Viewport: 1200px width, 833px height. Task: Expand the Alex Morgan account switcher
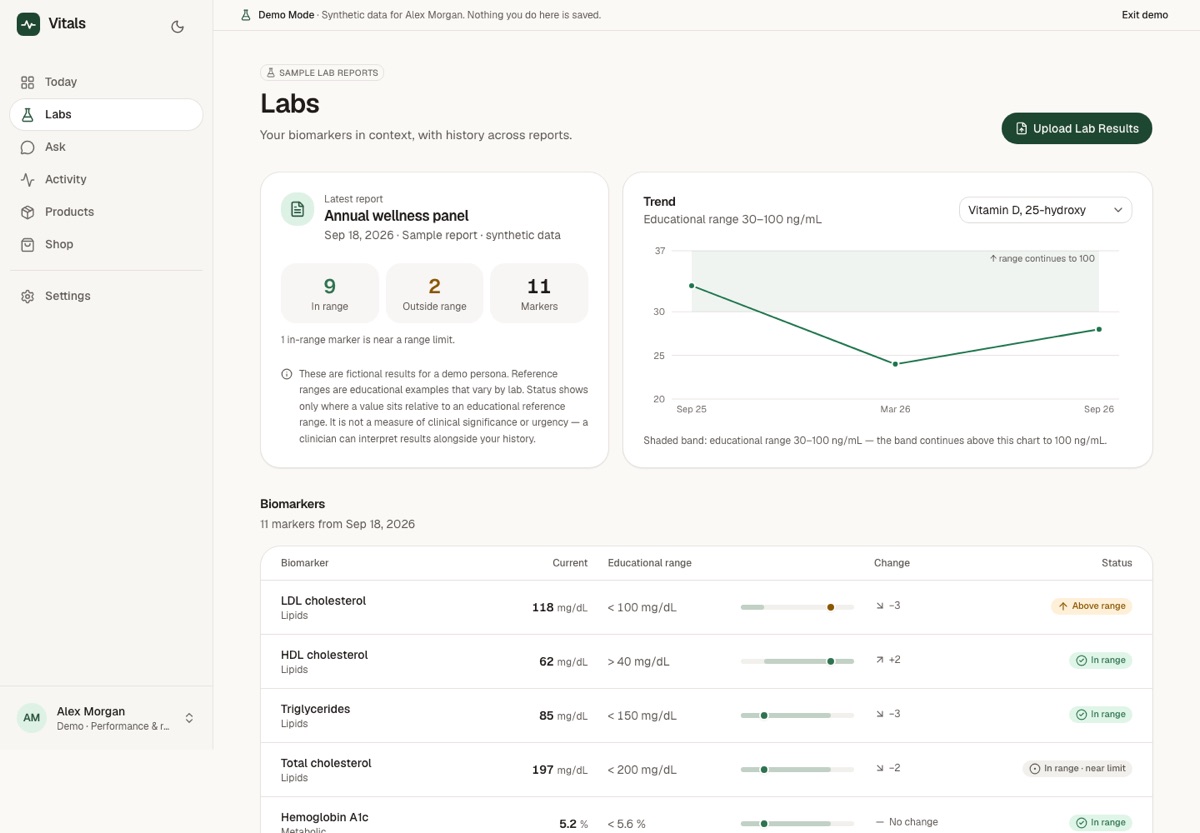(x=106, y=718)
